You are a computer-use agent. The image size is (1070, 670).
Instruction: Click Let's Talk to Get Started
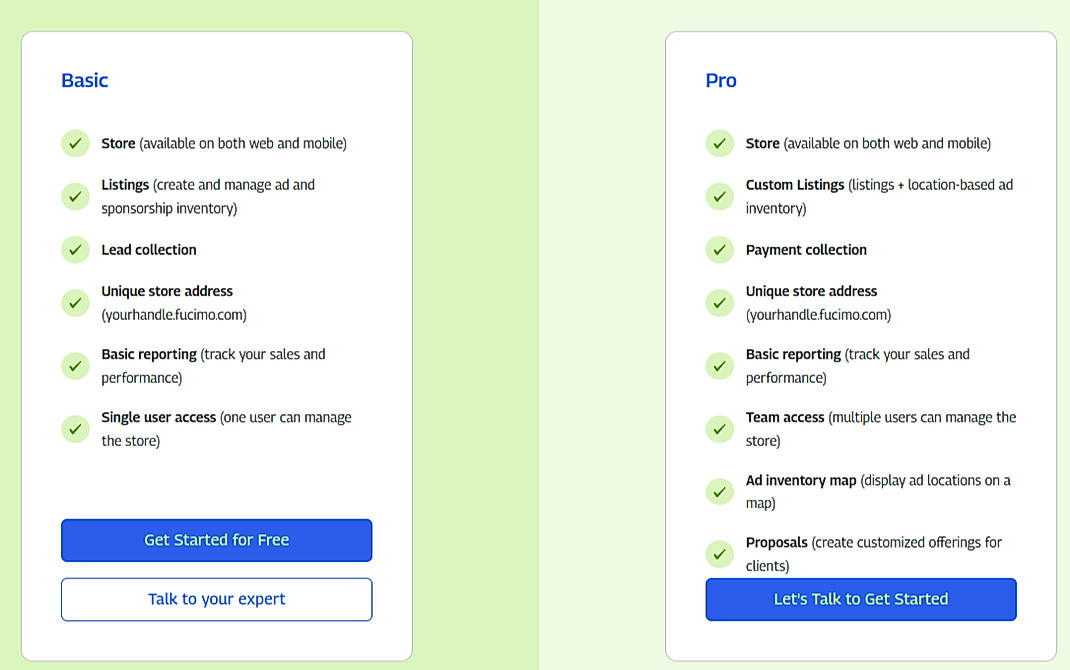coord(860,599)
